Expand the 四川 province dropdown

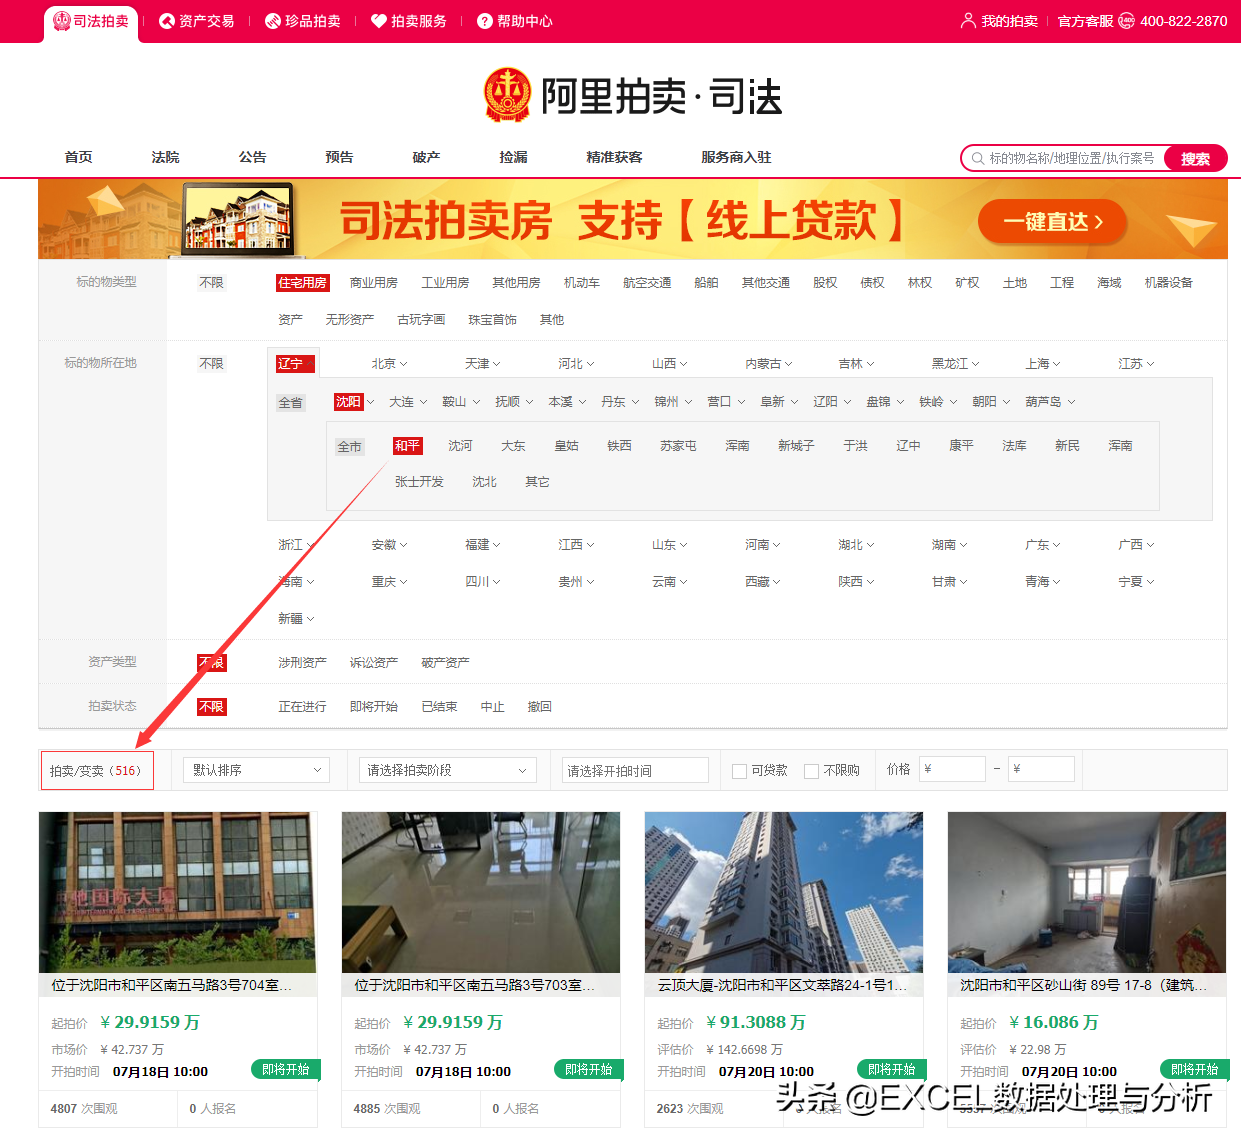click(483, 582)
